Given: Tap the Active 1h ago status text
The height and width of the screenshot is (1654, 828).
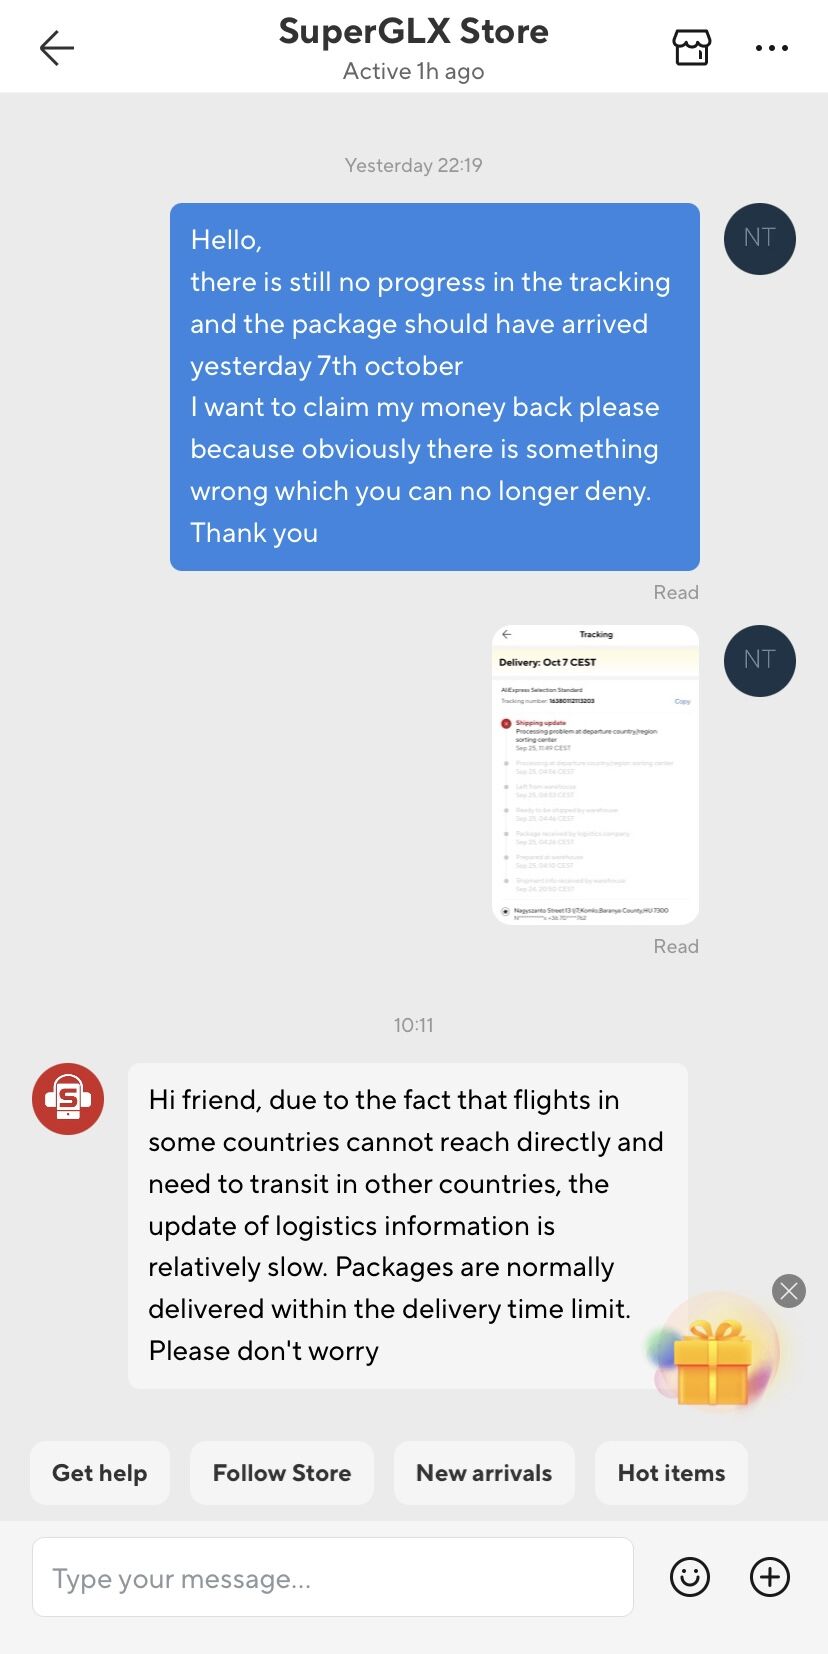Looking at the screenshot, I should tap(413, 71).
